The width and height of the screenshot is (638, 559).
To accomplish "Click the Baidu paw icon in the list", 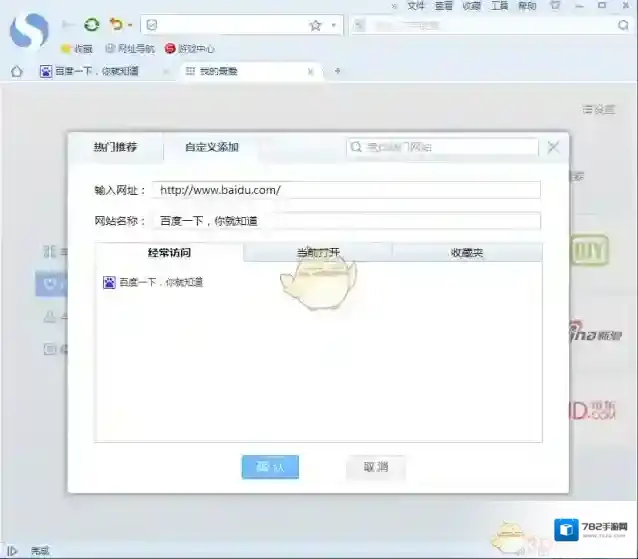I will pos(109,282).
